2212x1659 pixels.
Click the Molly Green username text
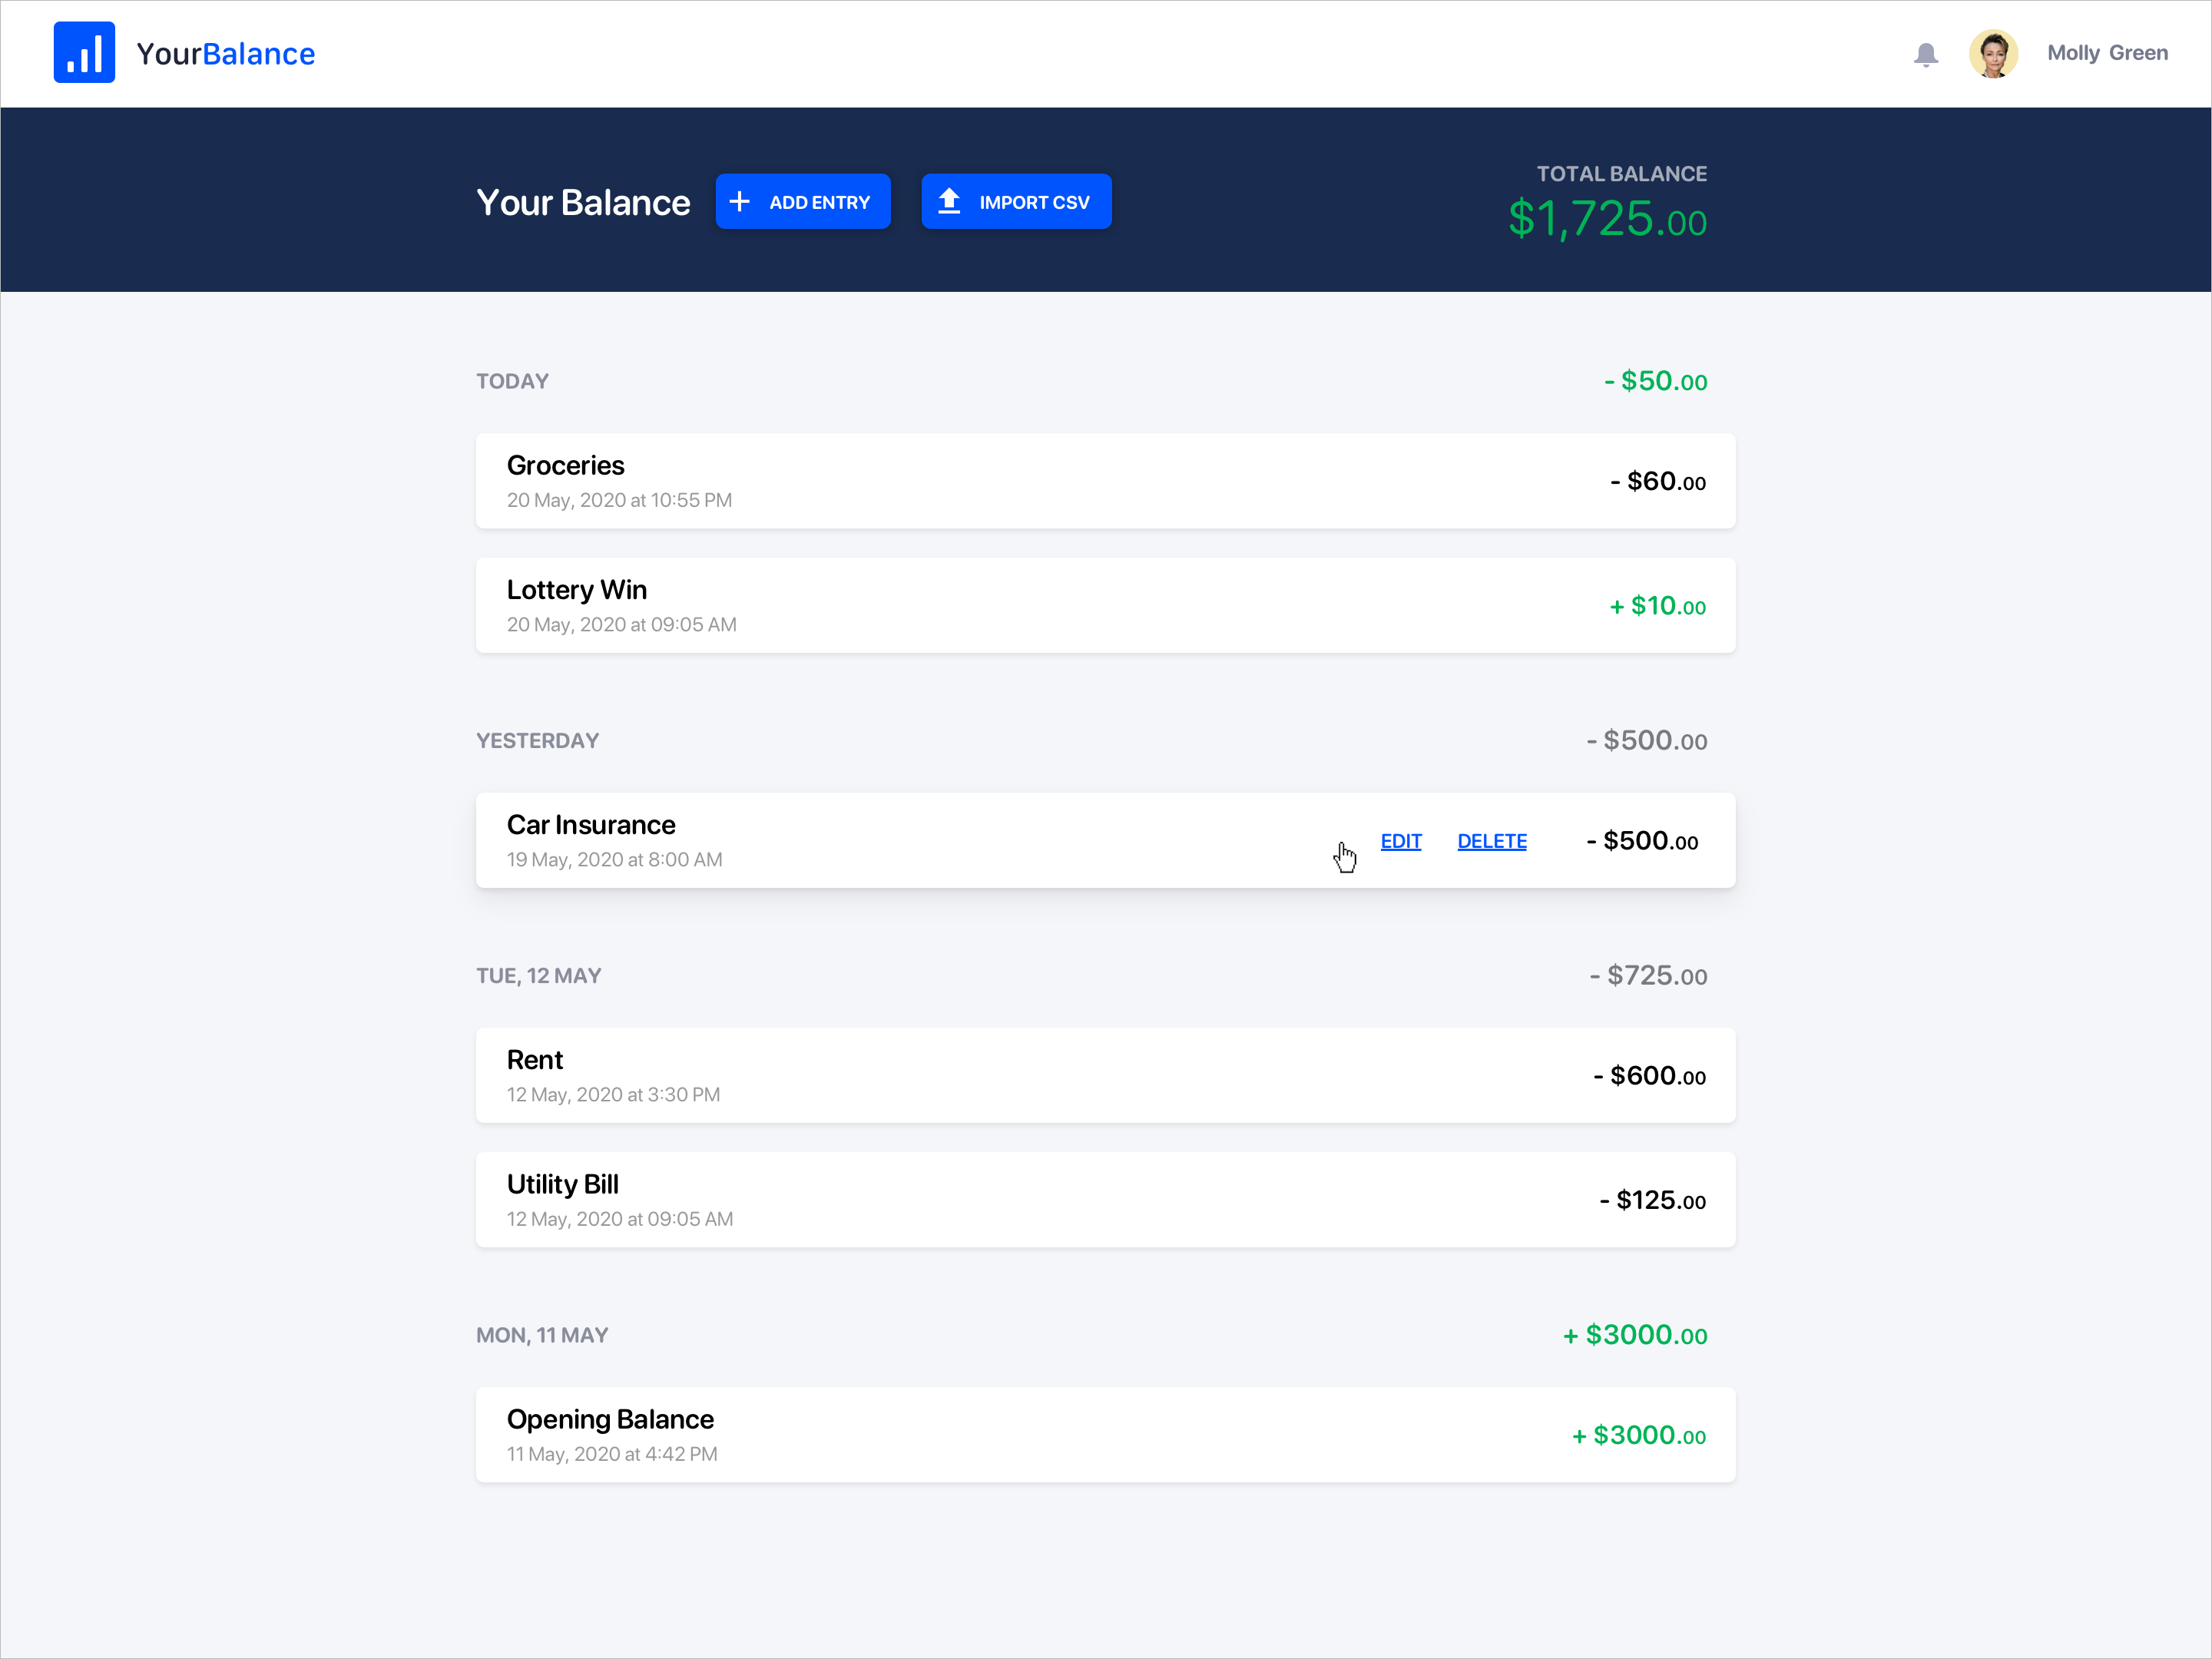click(x=2107, y=53)
